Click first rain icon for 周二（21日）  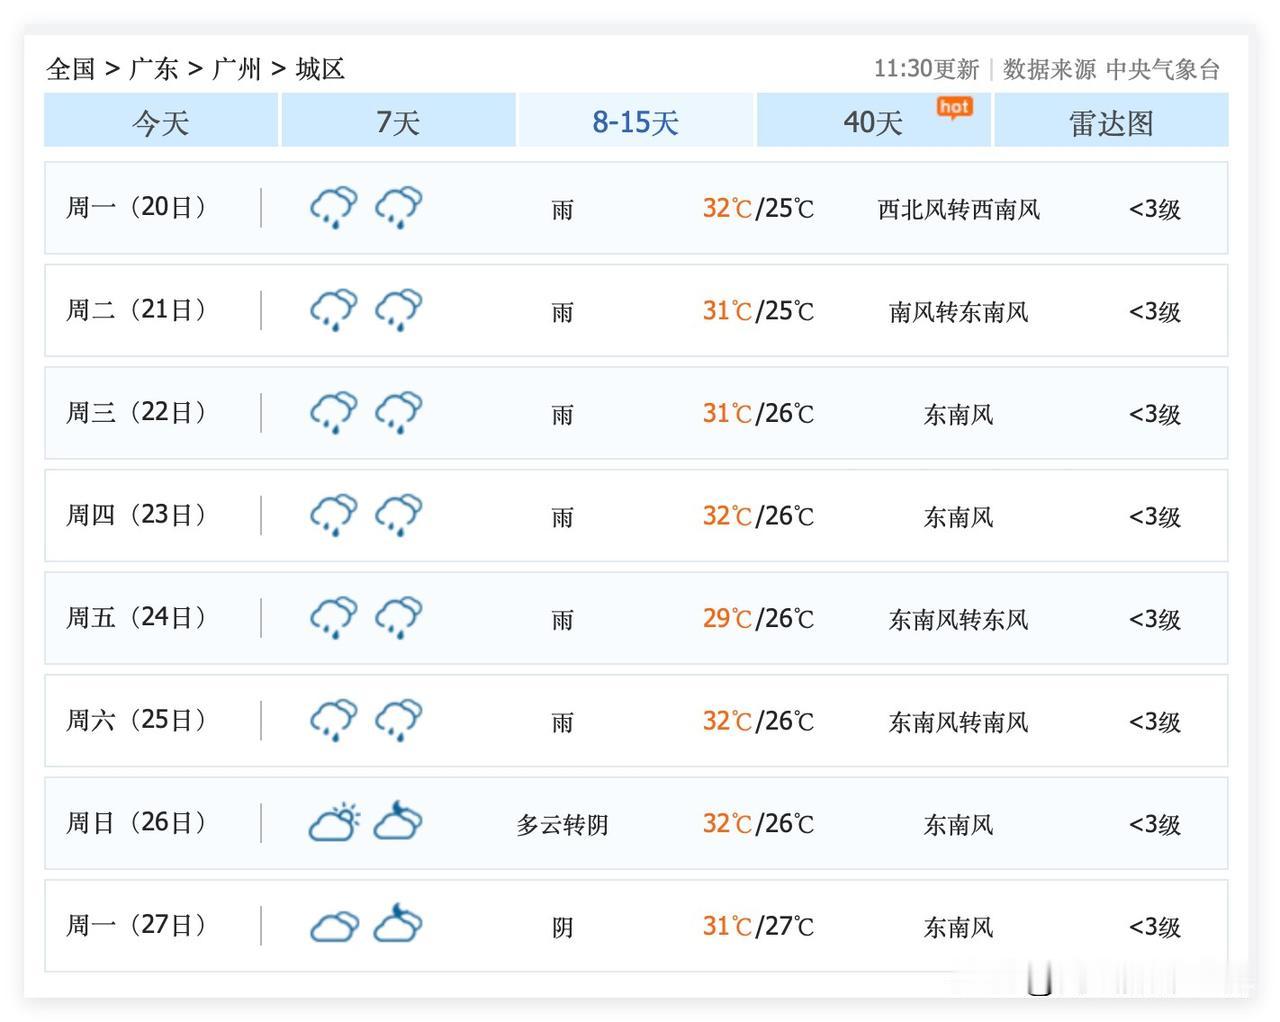point(333,310)
